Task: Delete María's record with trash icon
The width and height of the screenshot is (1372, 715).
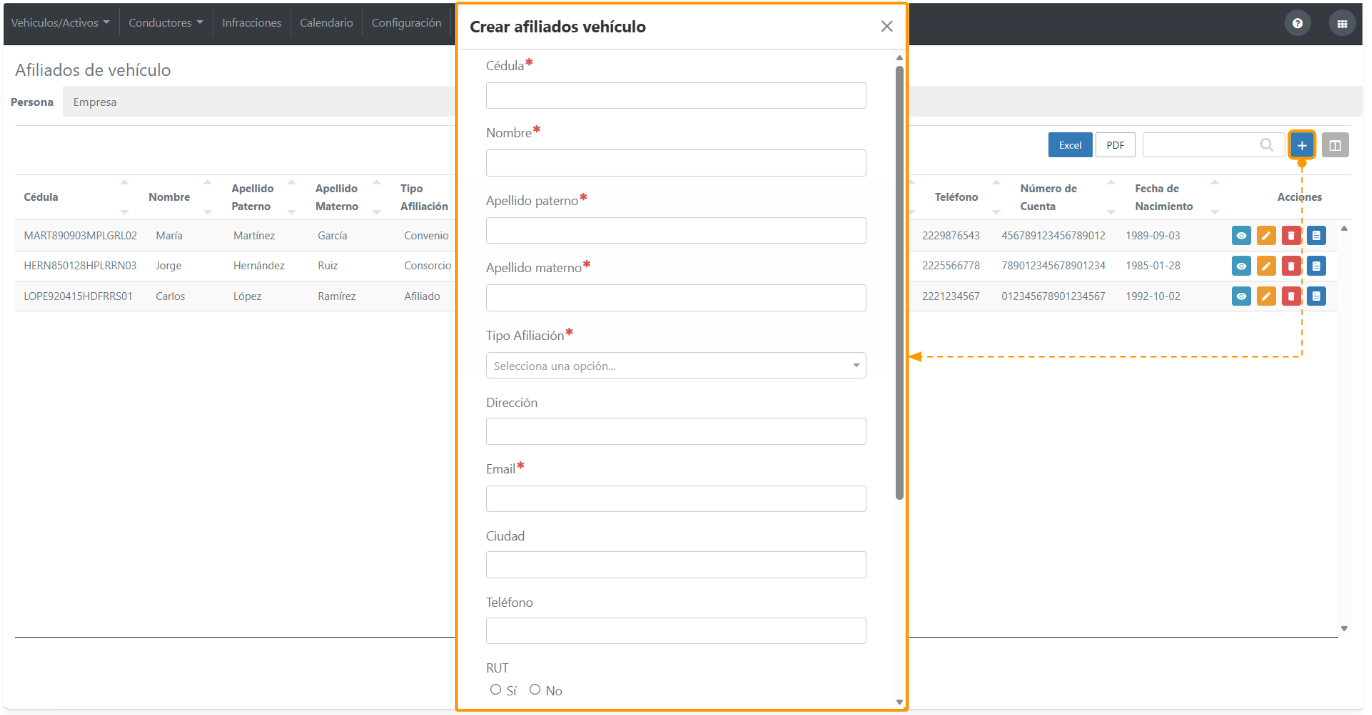Action: (1291, 236)
